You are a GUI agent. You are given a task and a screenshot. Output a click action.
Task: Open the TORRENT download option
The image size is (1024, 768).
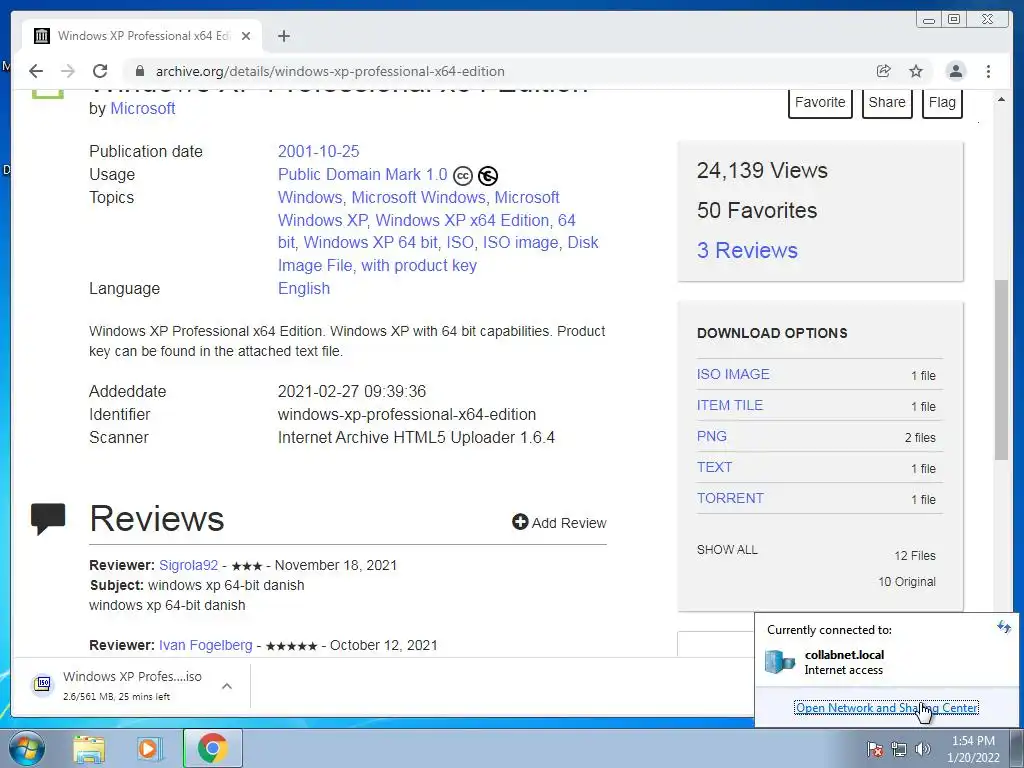click(729, 498)
